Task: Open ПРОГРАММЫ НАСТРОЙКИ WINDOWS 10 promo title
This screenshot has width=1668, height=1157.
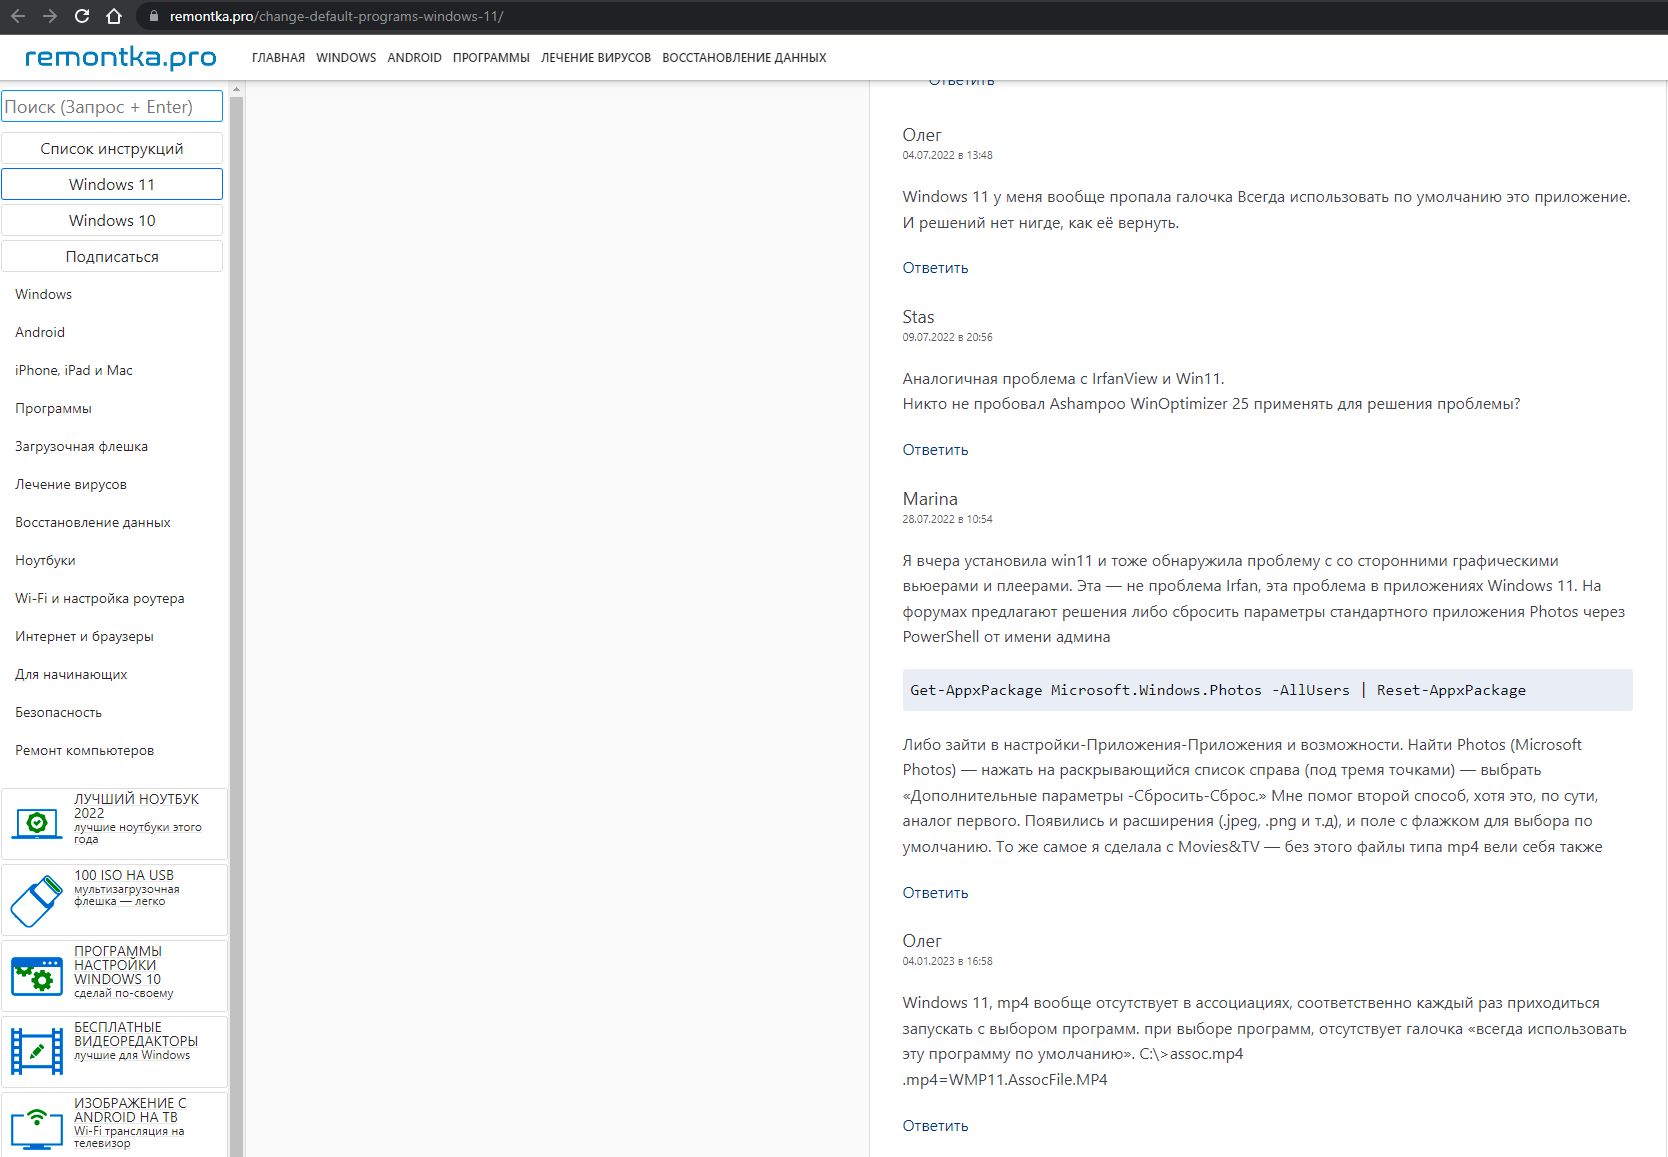Action: pyautogui.click(x=117, y=965)
